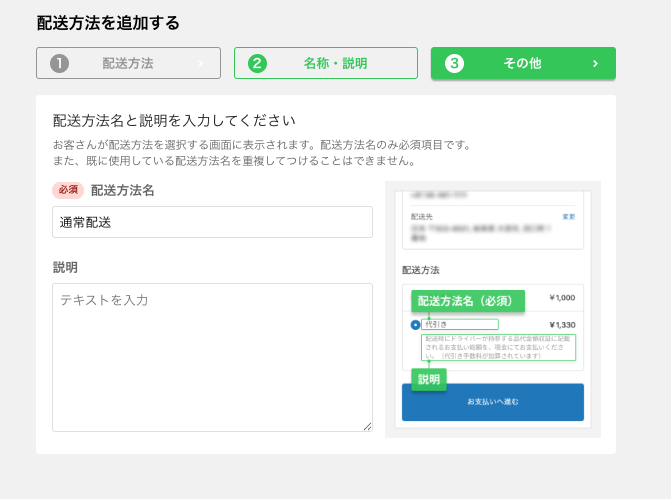Click the chevron arrow on 配送方法 step
The height and width of the screenshot is (499, 671).
(201, 63)
